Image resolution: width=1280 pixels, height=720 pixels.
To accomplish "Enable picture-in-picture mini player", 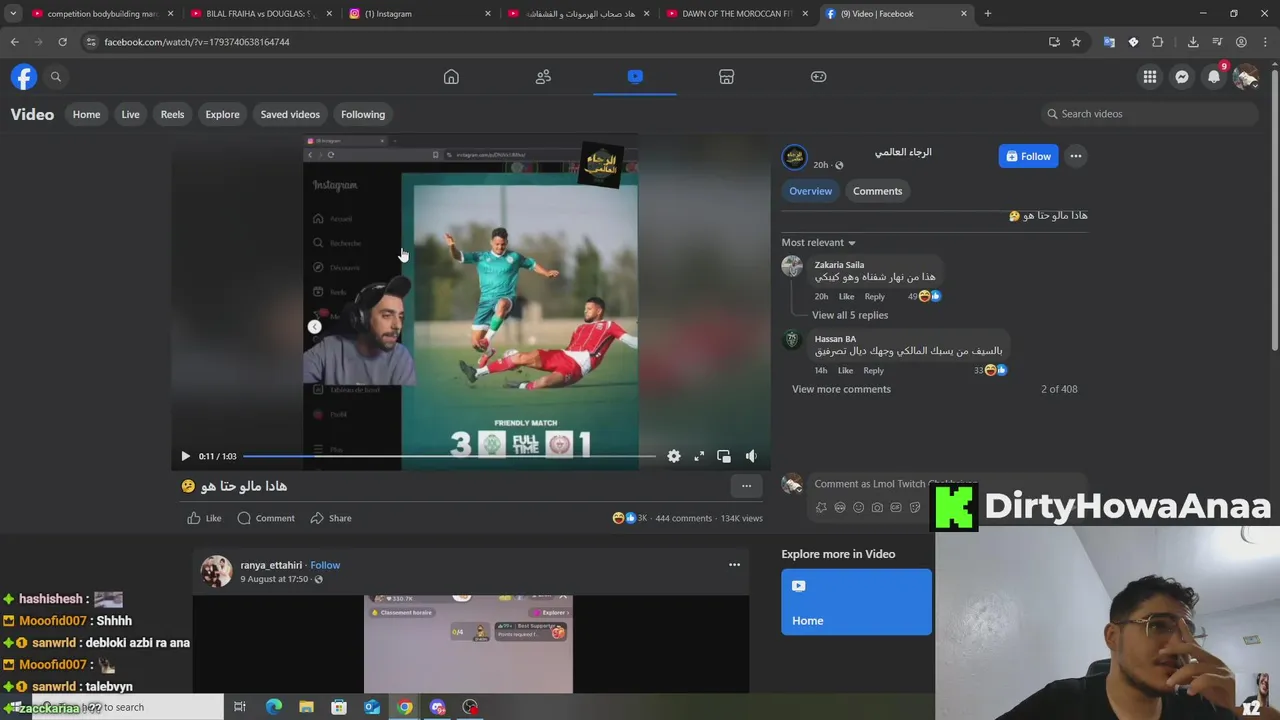I will (724, 456).
